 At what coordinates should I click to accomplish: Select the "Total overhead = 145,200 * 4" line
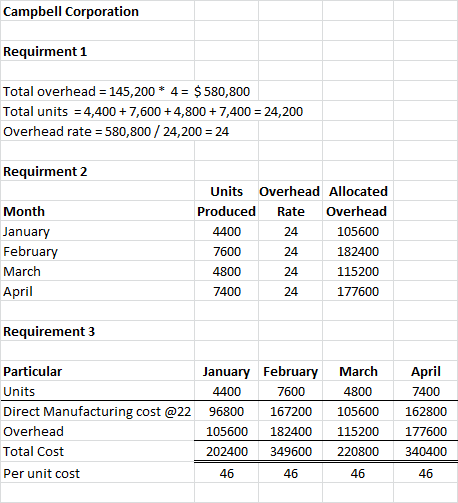126,92
